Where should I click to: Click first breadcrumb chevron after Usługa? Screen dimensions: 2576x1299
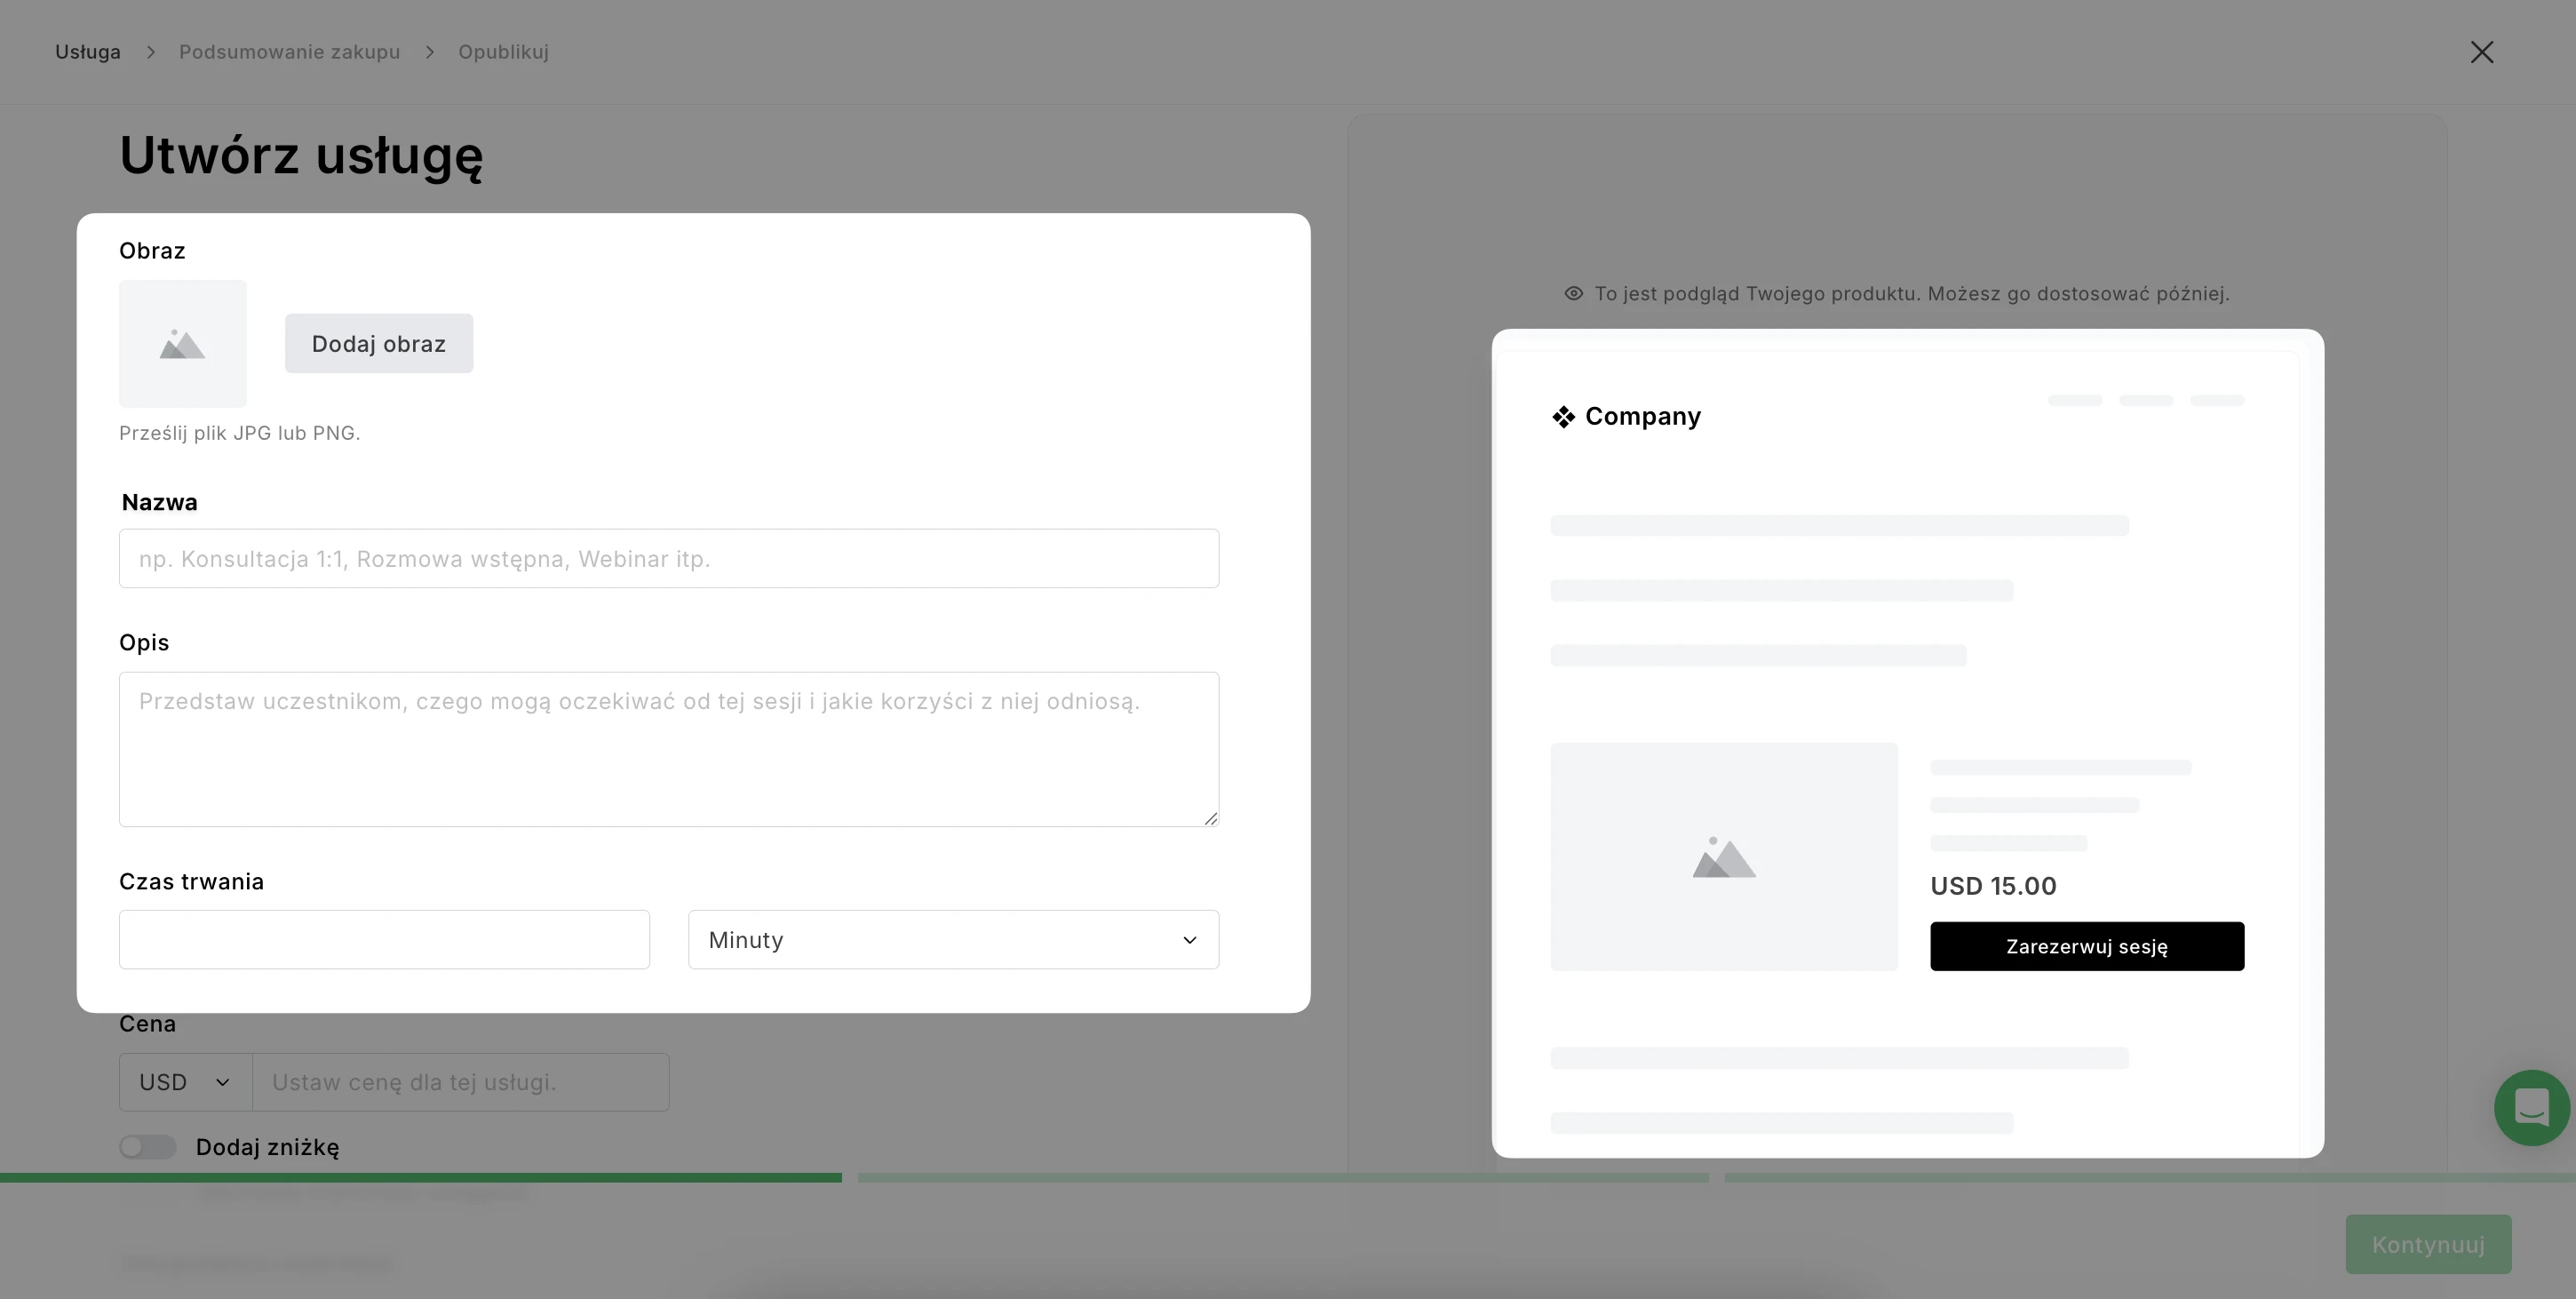151,52
